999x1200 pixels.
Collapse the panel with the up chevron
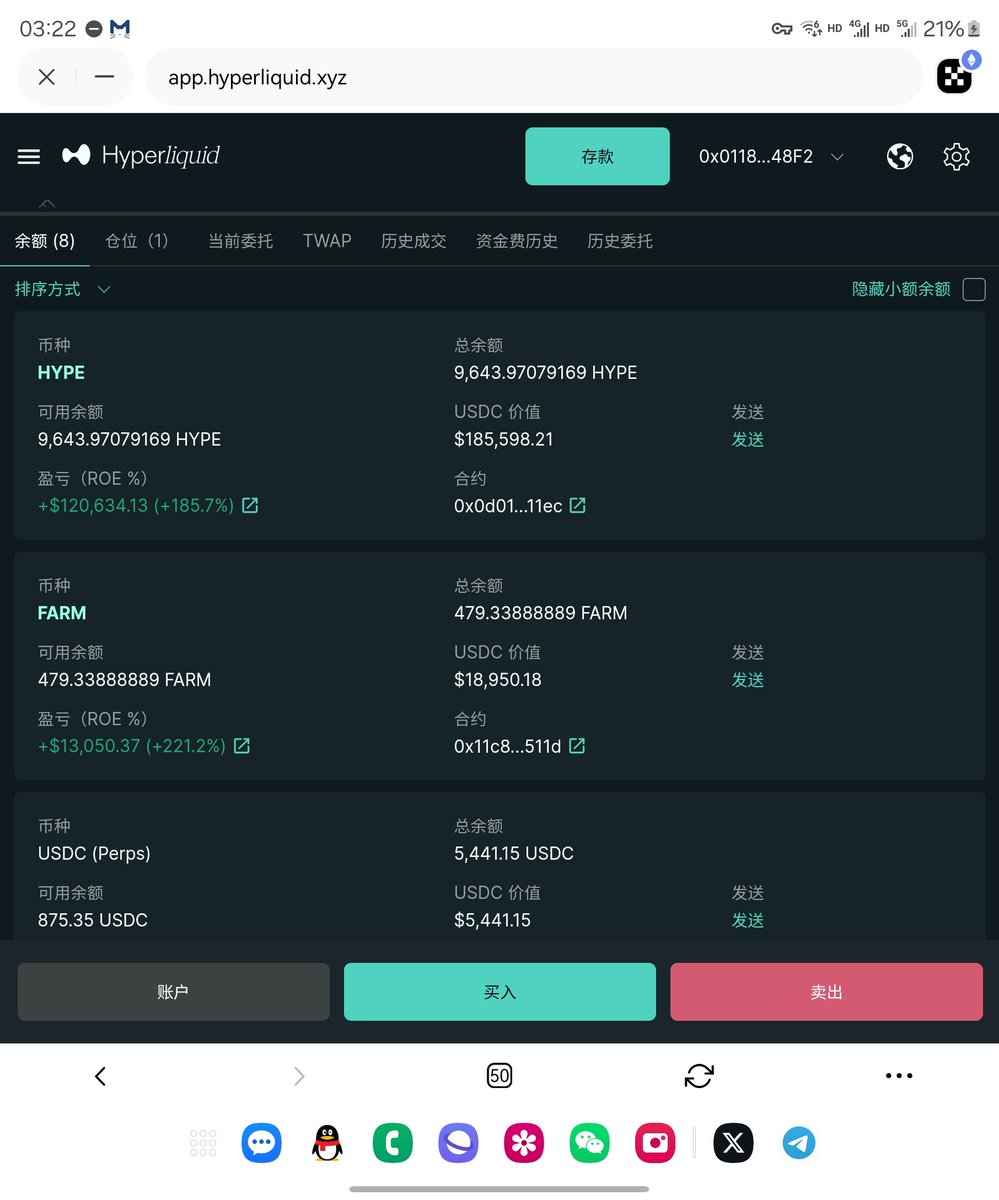pyautogui.click(x=47, y=204)
